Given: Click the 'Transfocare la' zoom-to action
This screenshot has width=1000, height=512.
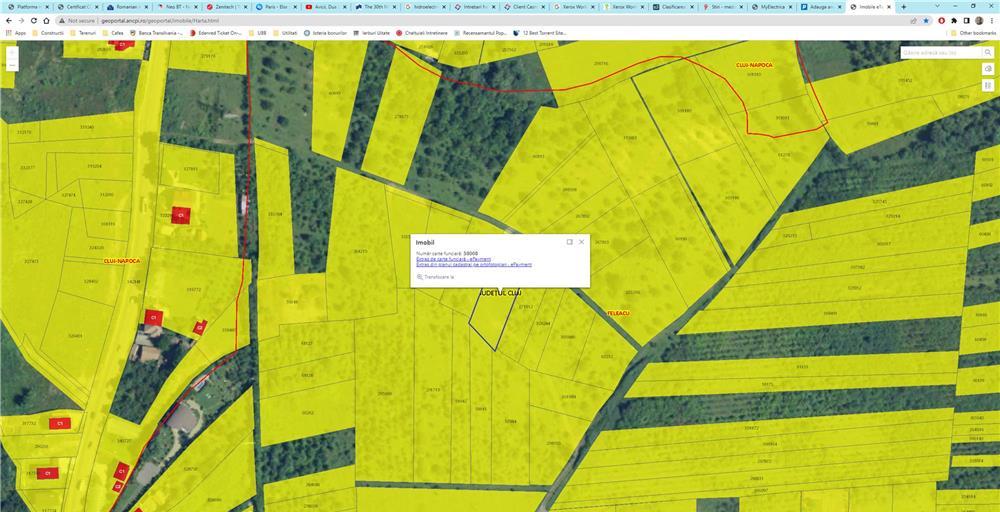Looking at the screenshot, I should (x=435, y=277).
